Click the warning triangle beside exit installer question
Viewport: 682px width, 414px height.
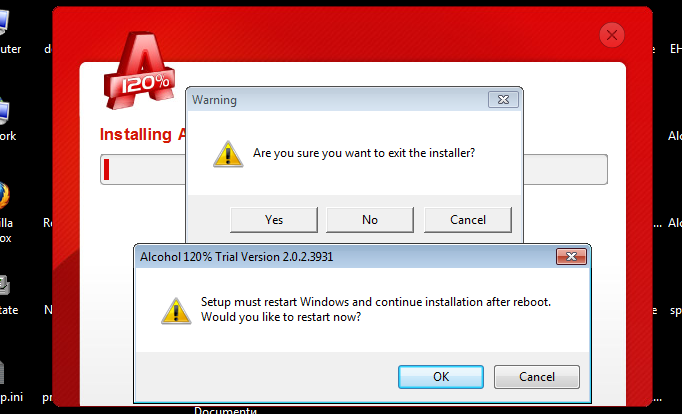(x=228, y=154)
